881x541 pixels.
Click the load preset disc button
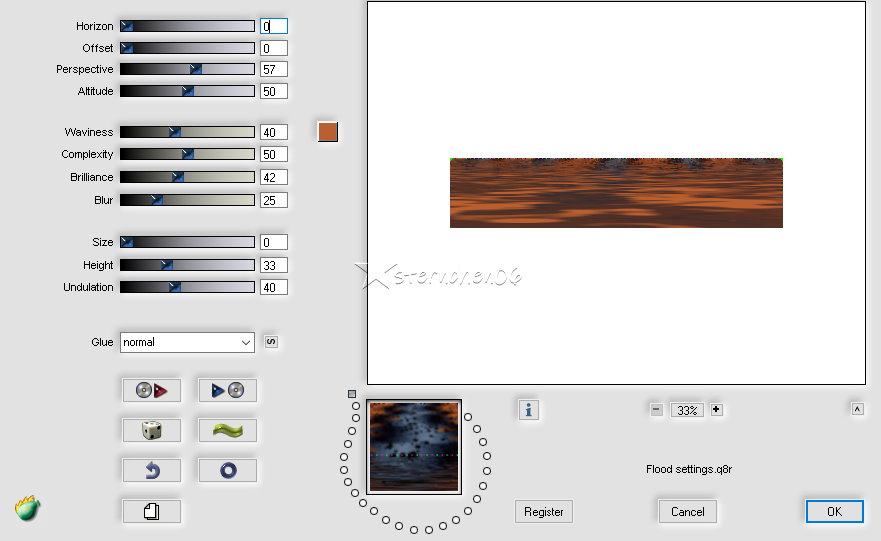[152, 390]
